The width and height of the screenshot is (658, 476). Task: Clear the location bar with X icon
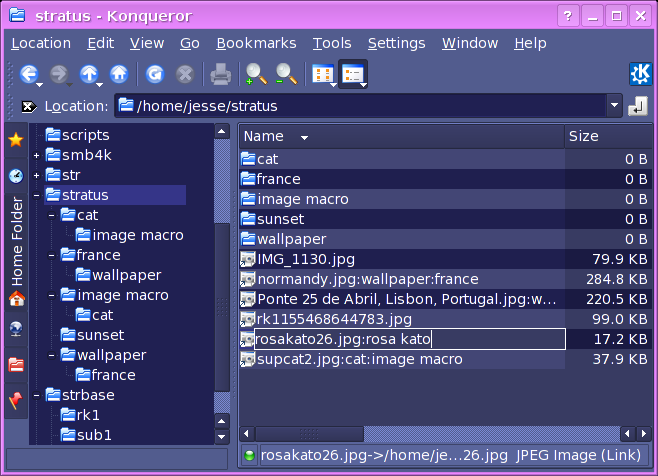pos(29,107)
